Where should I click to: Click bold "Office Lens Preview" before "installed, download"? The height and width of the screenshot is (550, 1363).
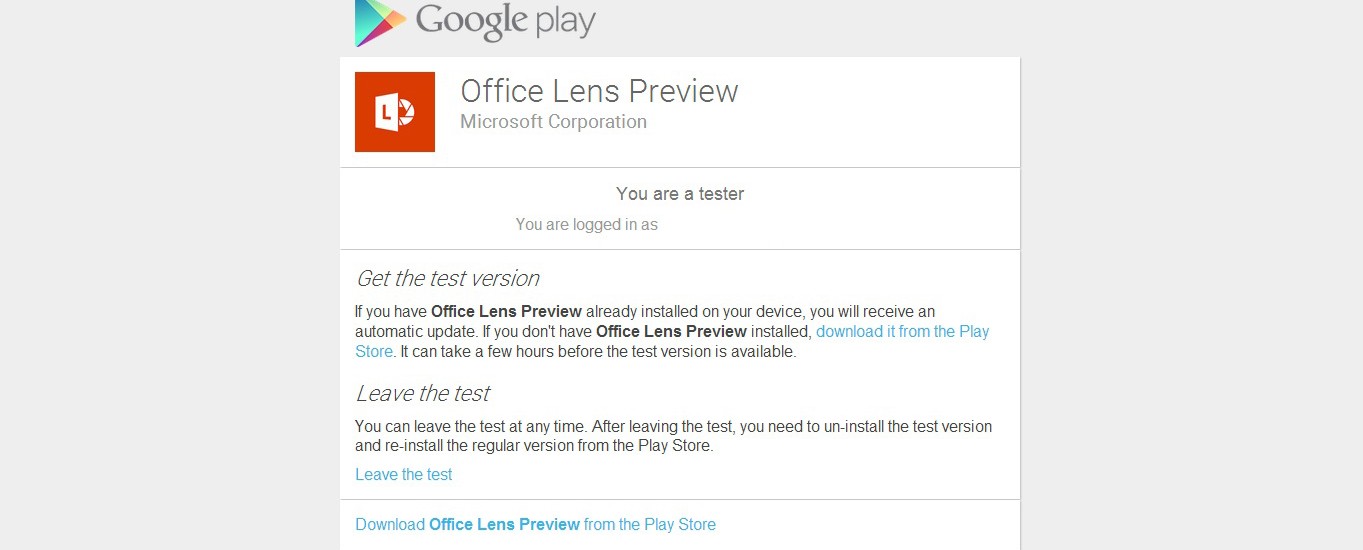click(x=671, y=331)
